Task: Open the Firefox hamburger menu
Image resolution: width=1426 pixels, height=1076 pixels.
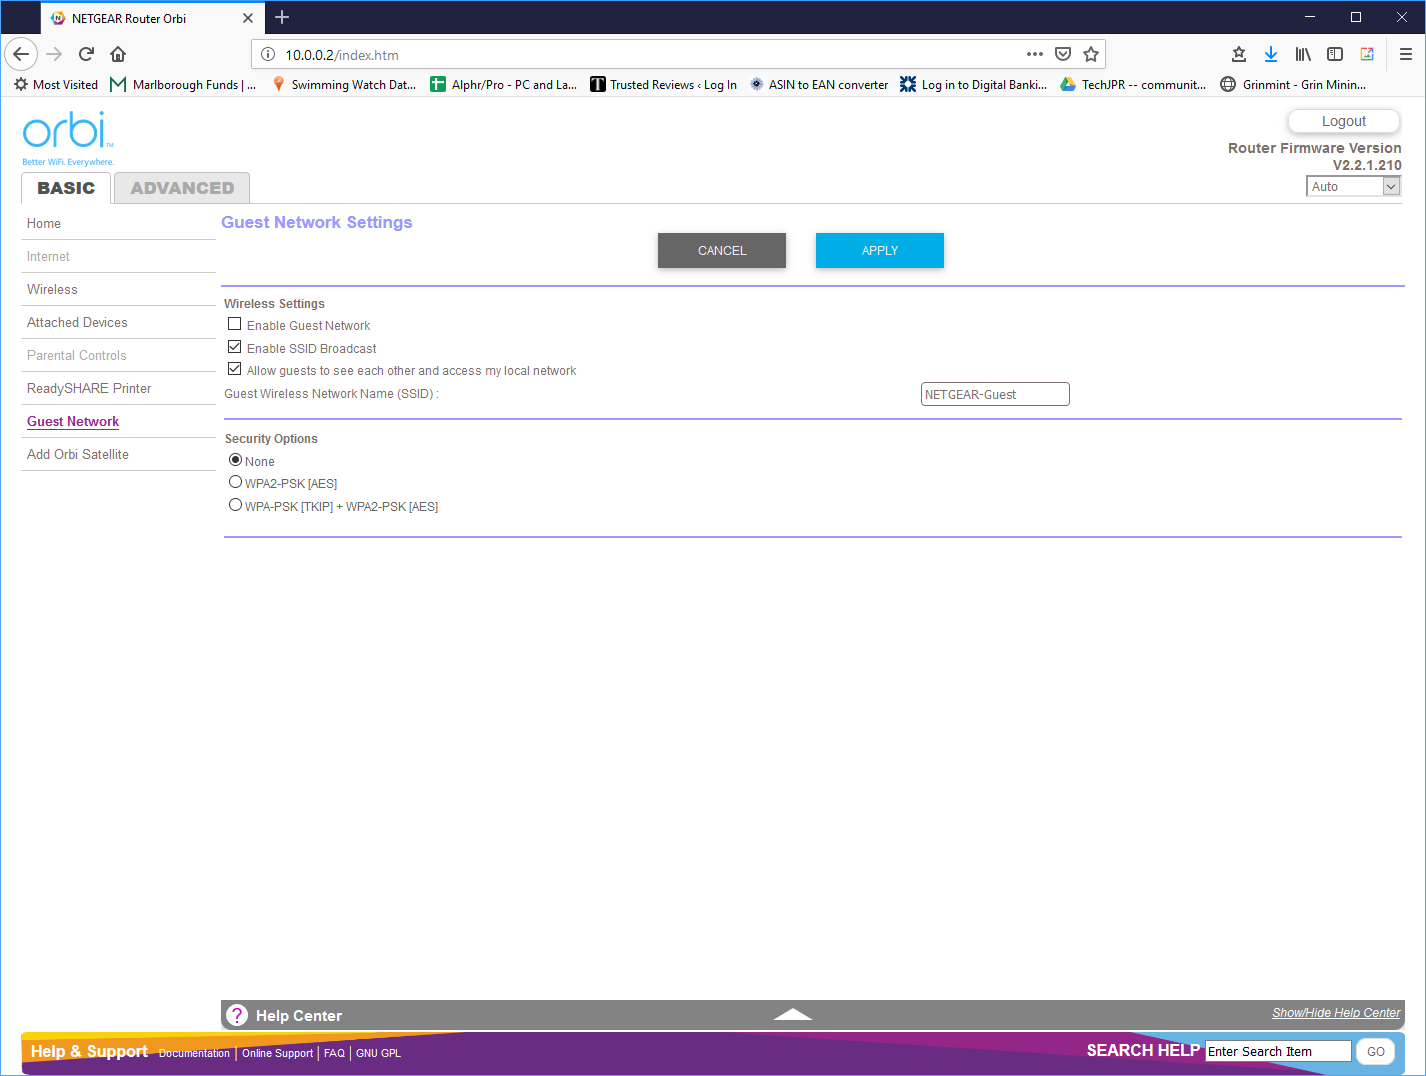Action: pos(1405,54)
